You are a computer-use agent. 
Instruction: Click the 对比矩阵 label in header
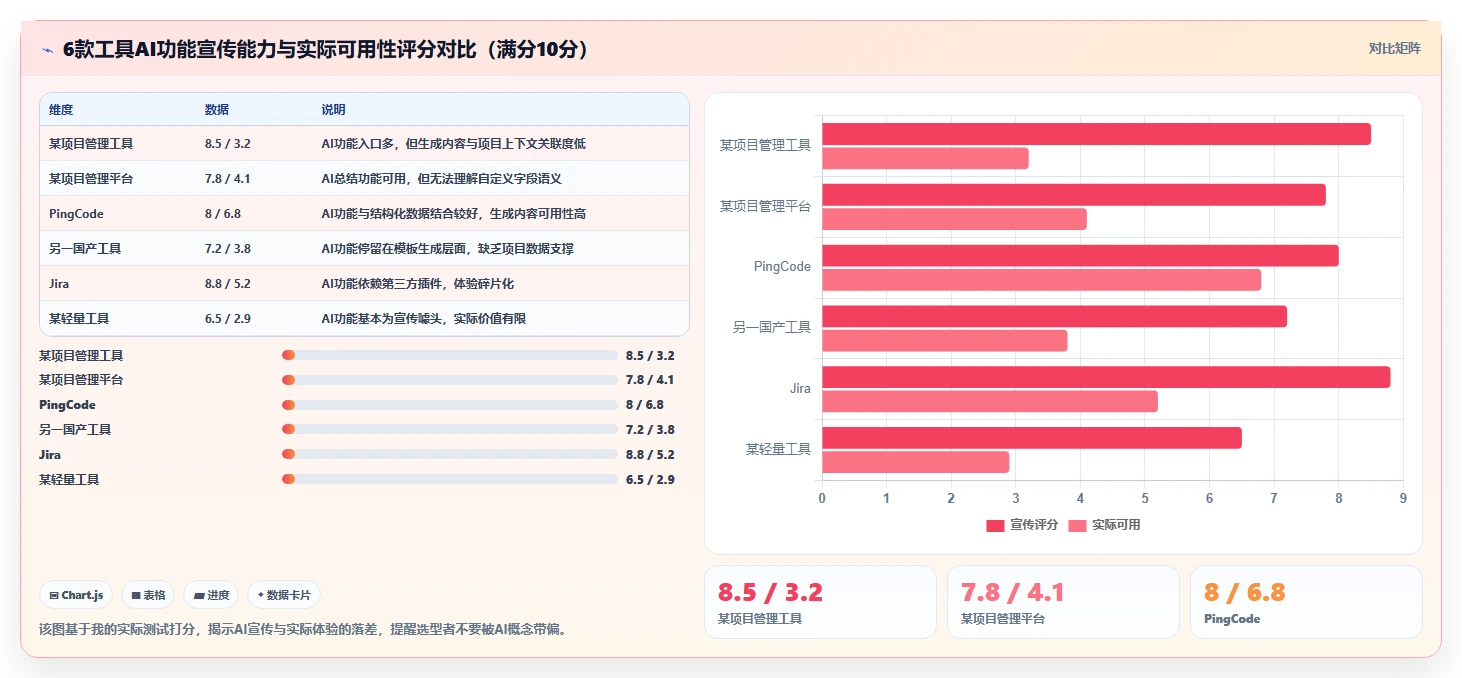click(x=1394, y=48)
